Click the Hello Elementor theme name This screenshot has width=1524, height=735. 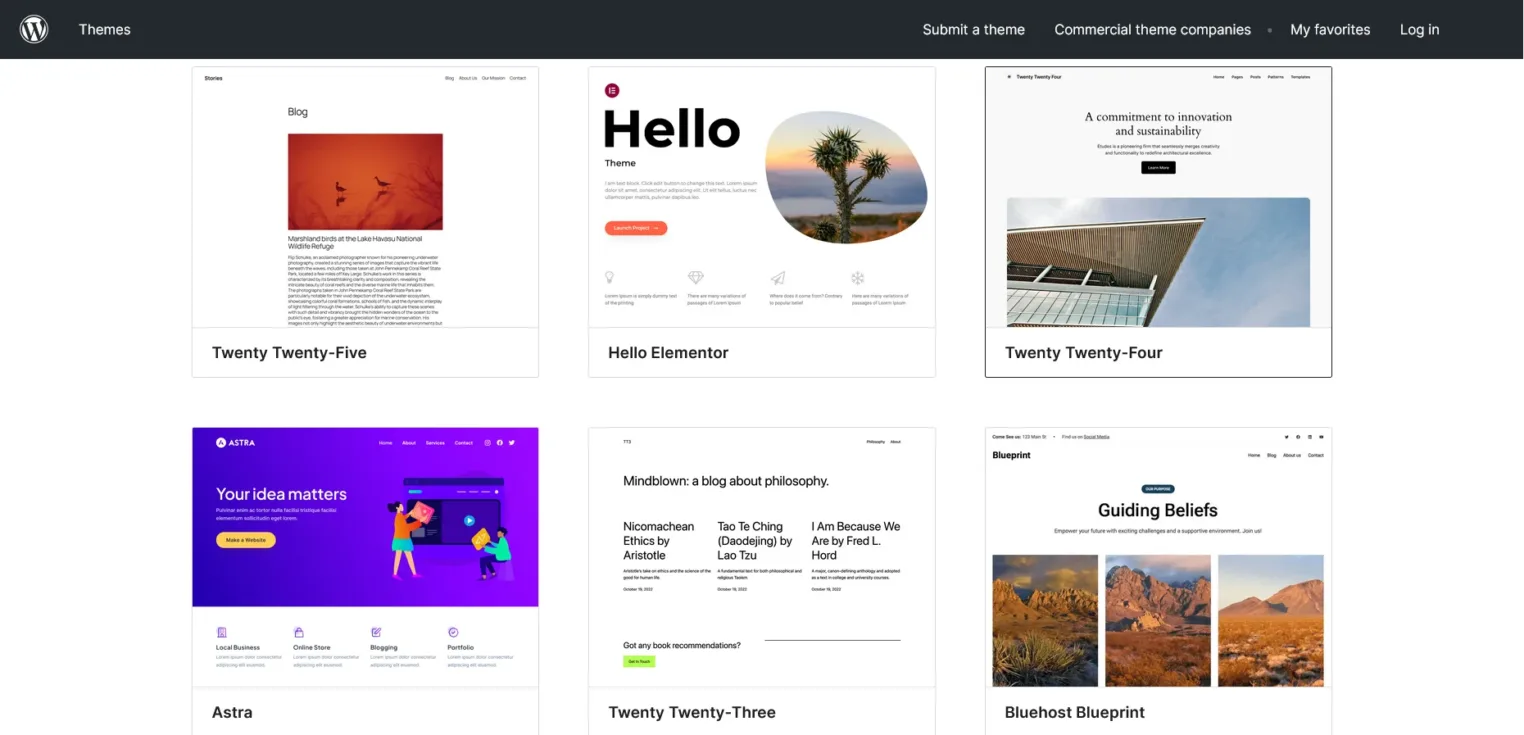point(668,352)
